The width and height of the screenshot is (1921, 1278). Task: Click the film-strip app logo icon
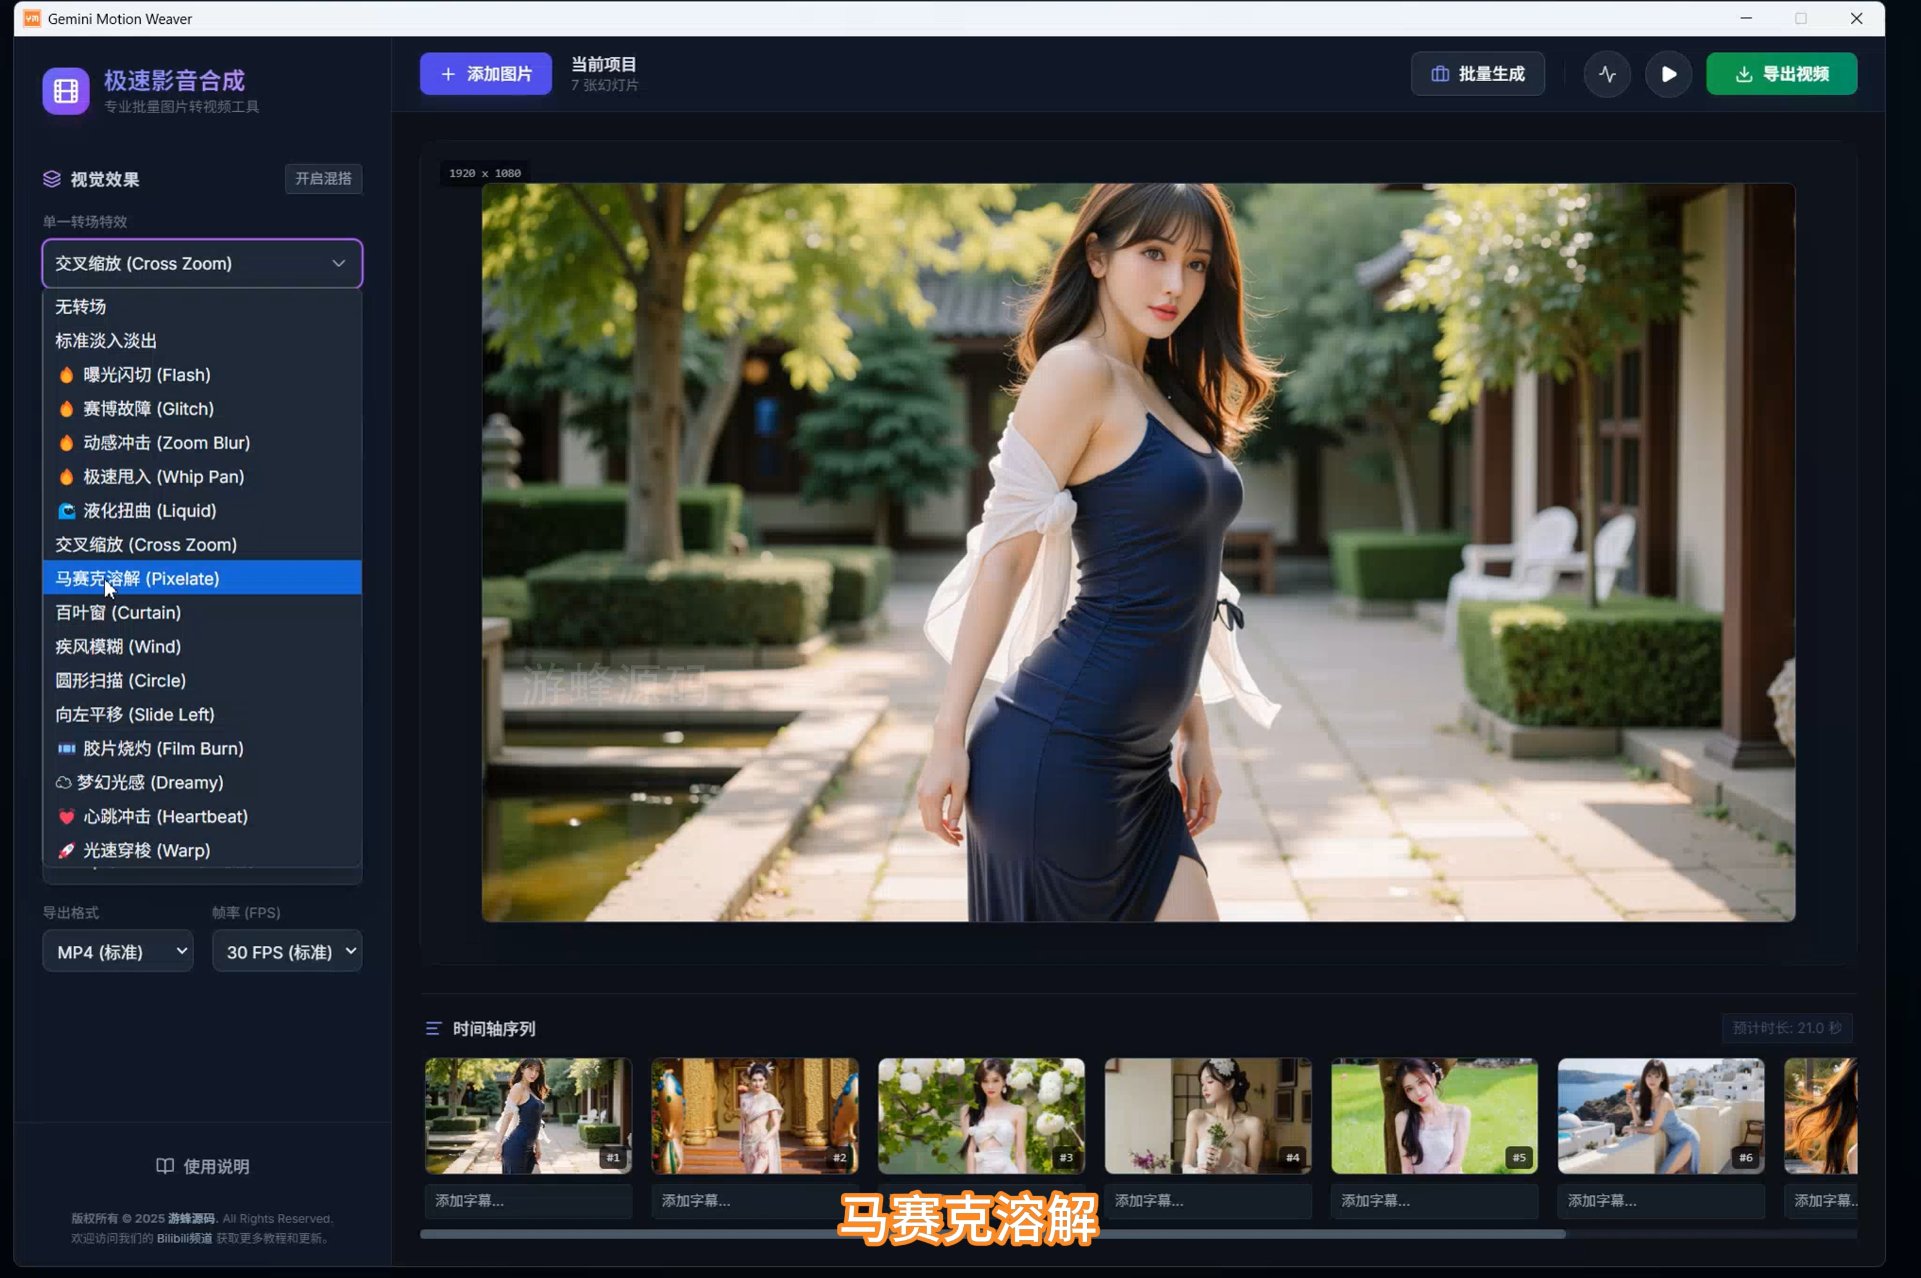[66, 91]
